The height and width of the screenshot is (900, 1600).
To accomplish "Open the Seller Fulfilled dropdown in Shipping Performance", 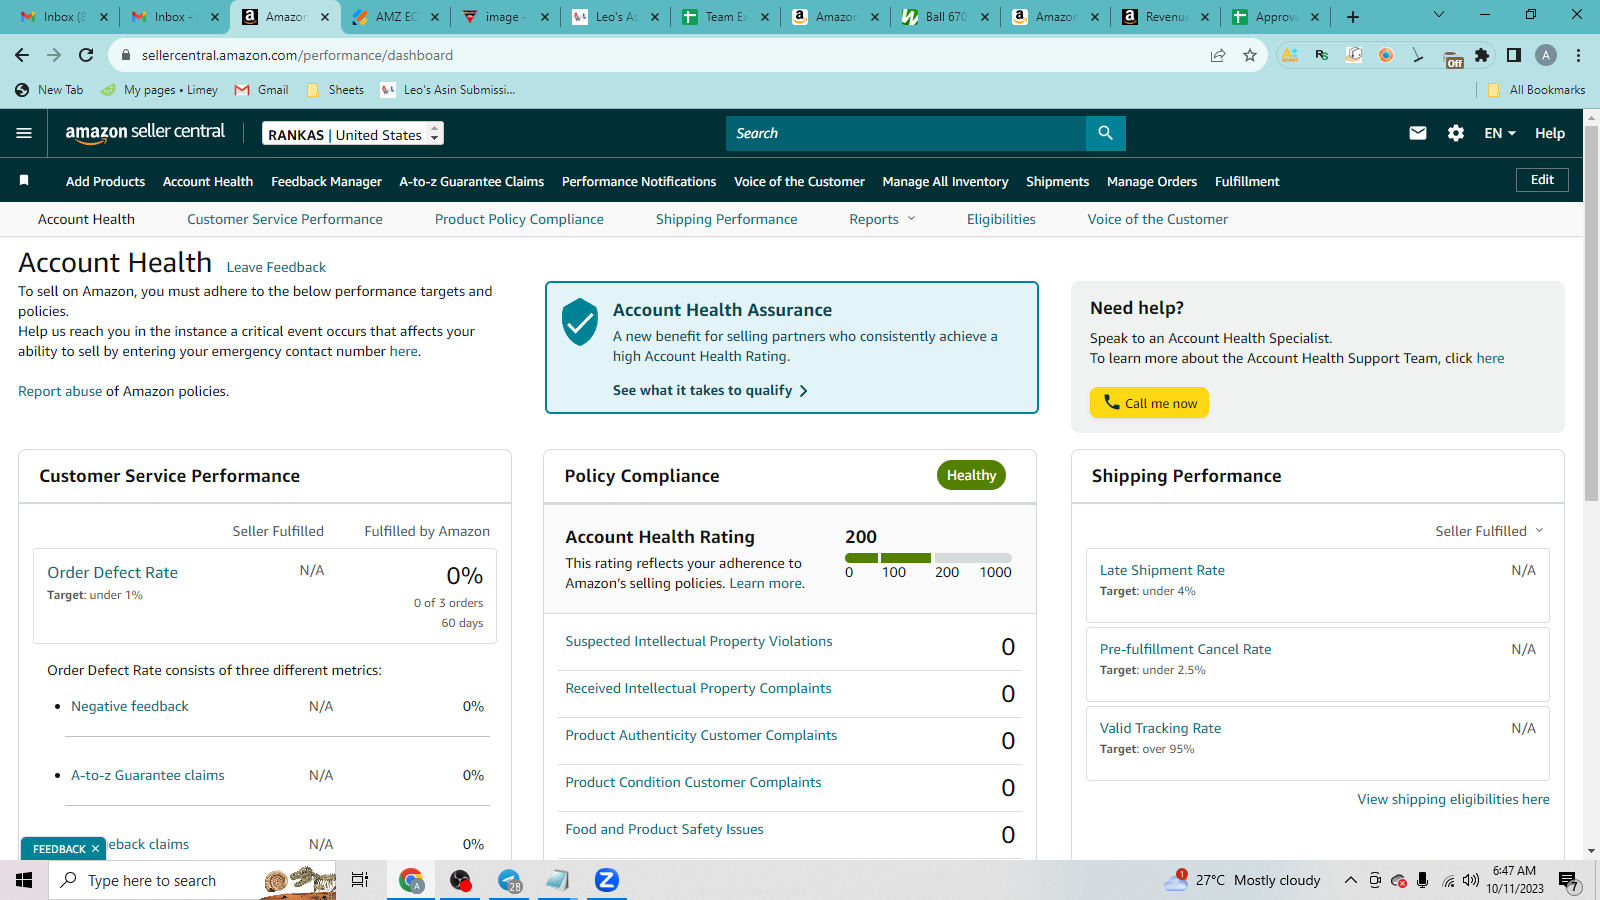I will [1489, 531].
